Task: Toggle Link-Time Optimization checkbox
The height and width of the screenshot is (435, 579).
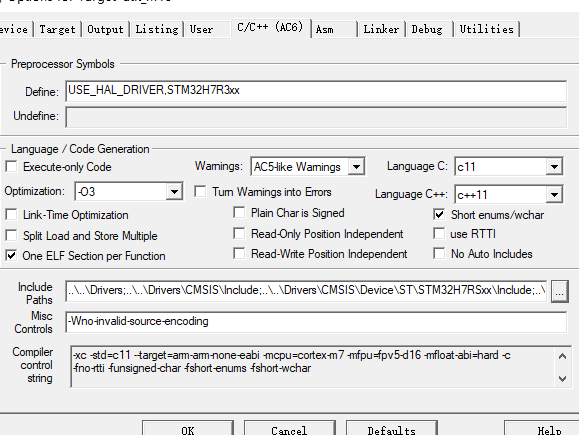Action: click(x=11, y=215)
